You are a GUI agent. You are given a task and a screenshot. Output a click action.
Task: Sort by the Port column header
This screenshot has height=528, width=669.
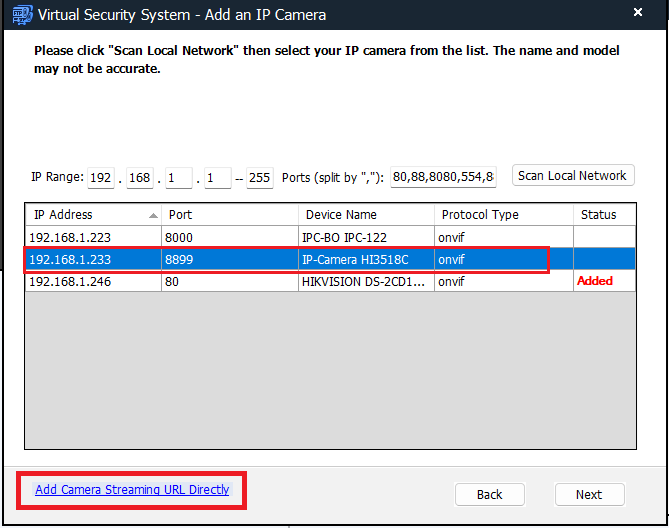pos(228,215)
